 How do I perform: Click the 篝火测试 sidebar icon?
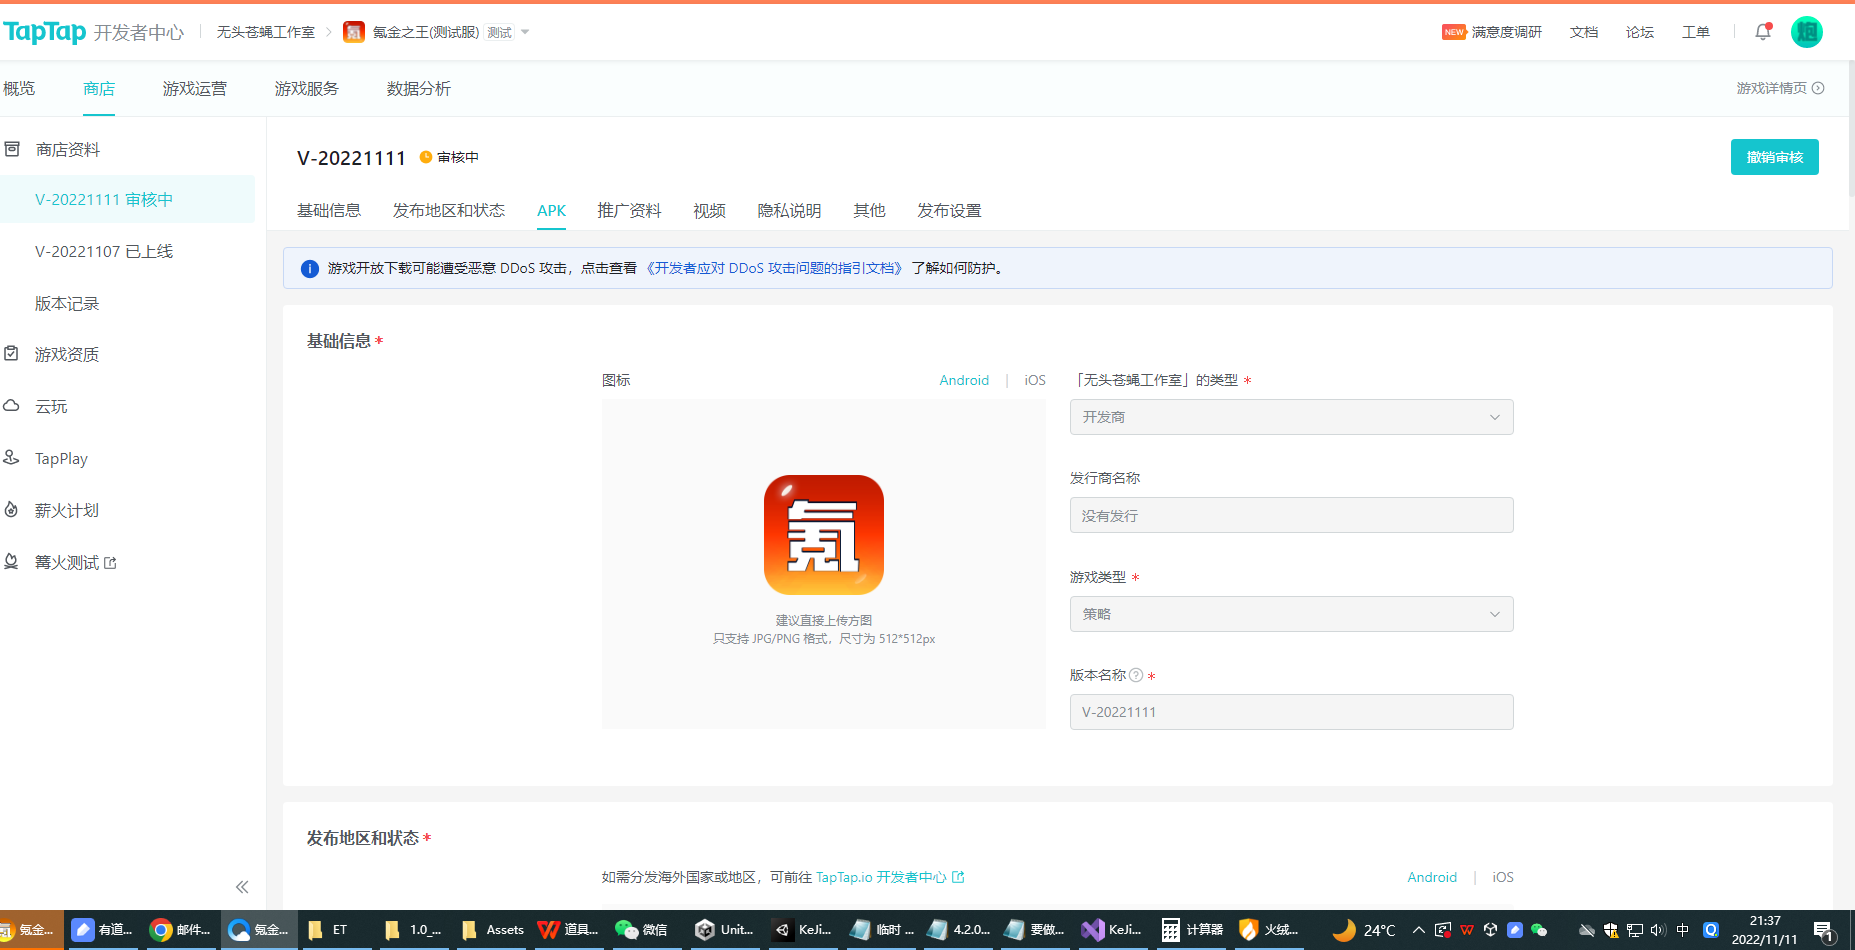12,562
